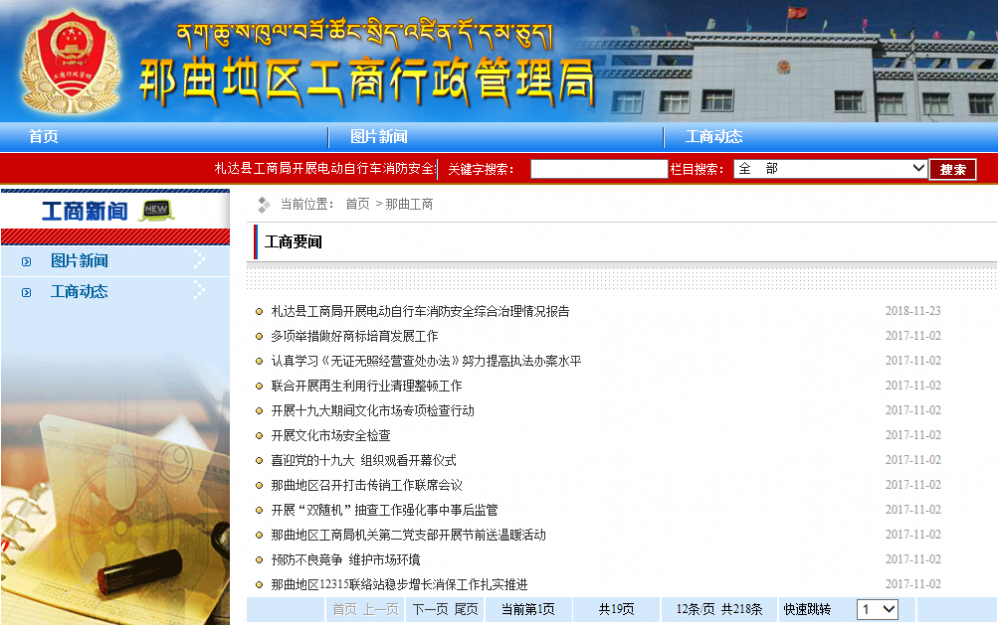Click the 搜索 search button

coord(952,169)
